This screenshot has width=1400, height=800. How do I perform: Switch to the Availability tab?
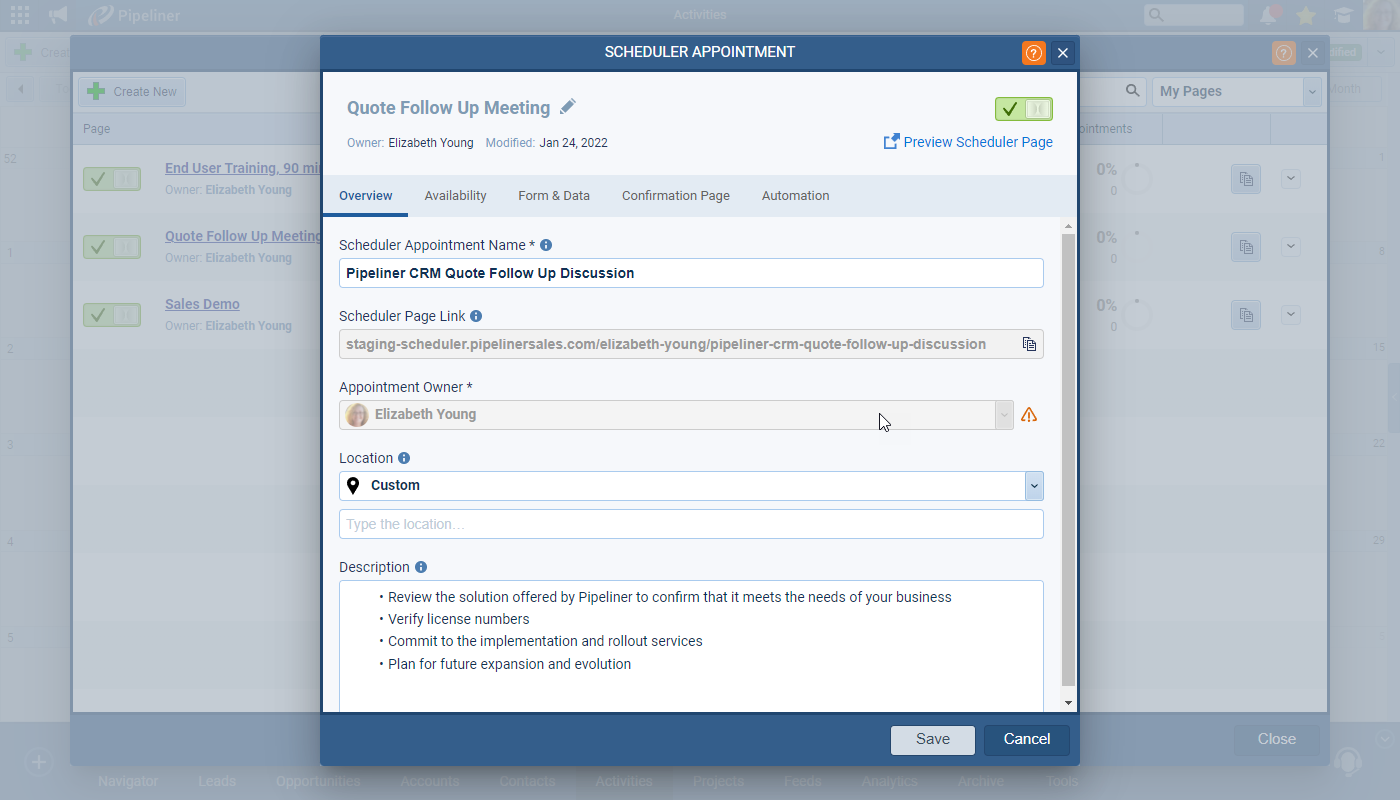point(455,196)
